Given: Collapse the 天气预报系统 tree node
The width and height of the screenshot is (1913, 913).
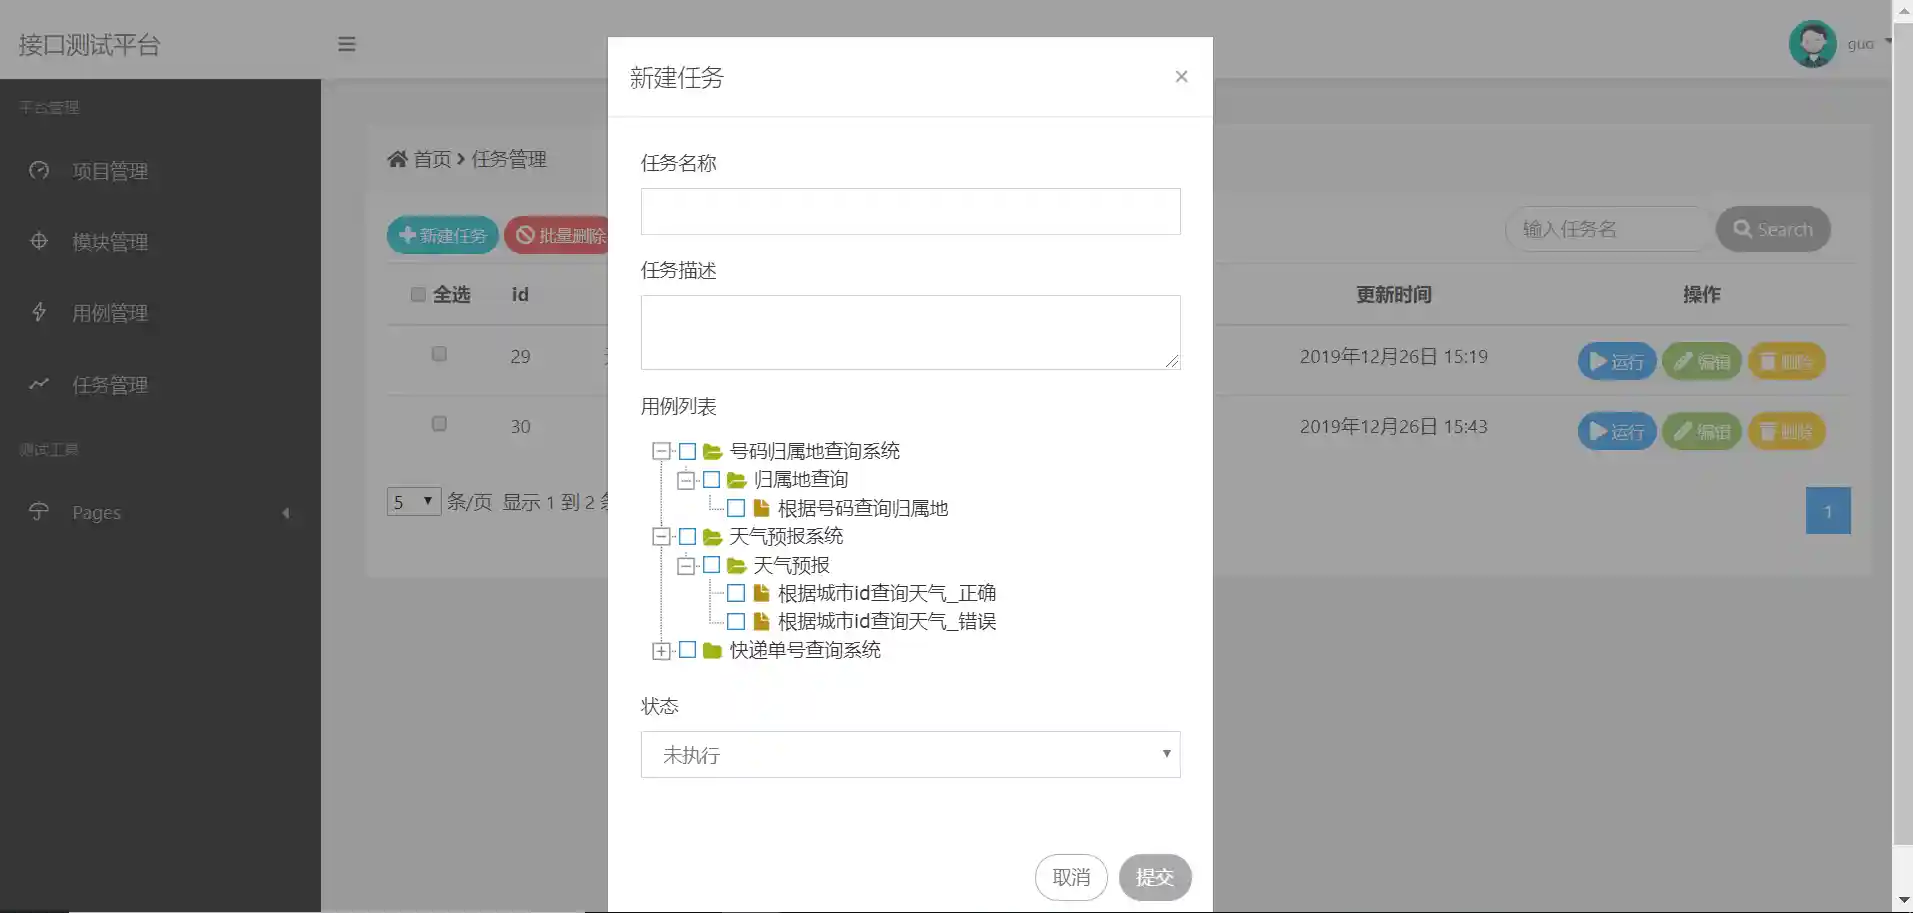Looking at the screenshot, I should click(x=661, y=537).
